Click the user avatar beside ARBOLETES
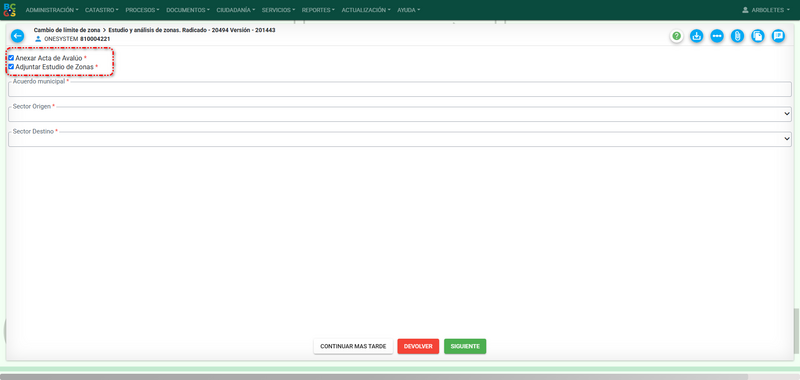This screenshot has height=380, width=800. 745,10
